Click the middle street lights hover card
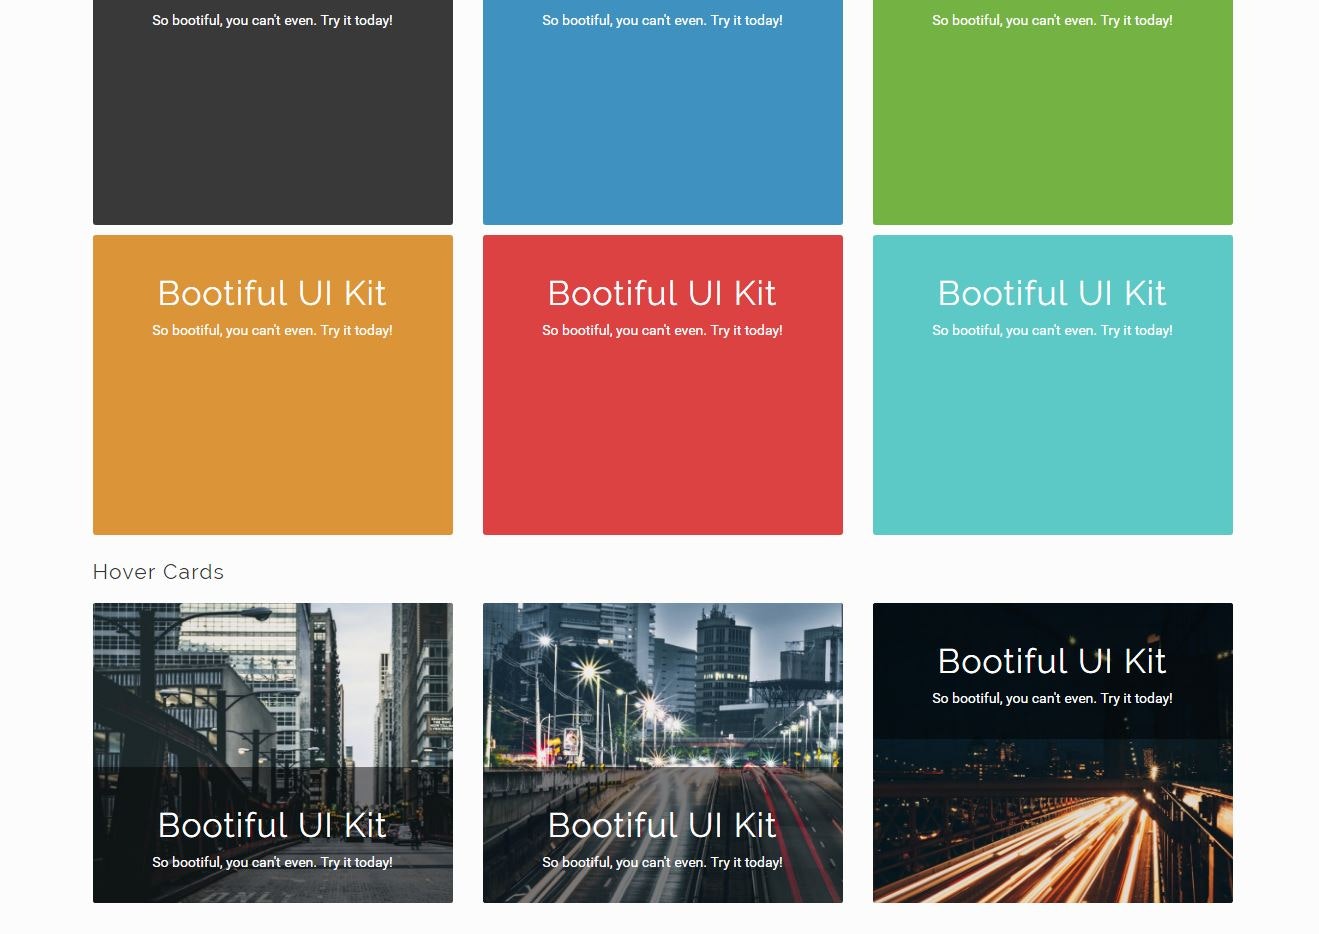Viewport: 1319px width, 934px height. pos(662,700)
